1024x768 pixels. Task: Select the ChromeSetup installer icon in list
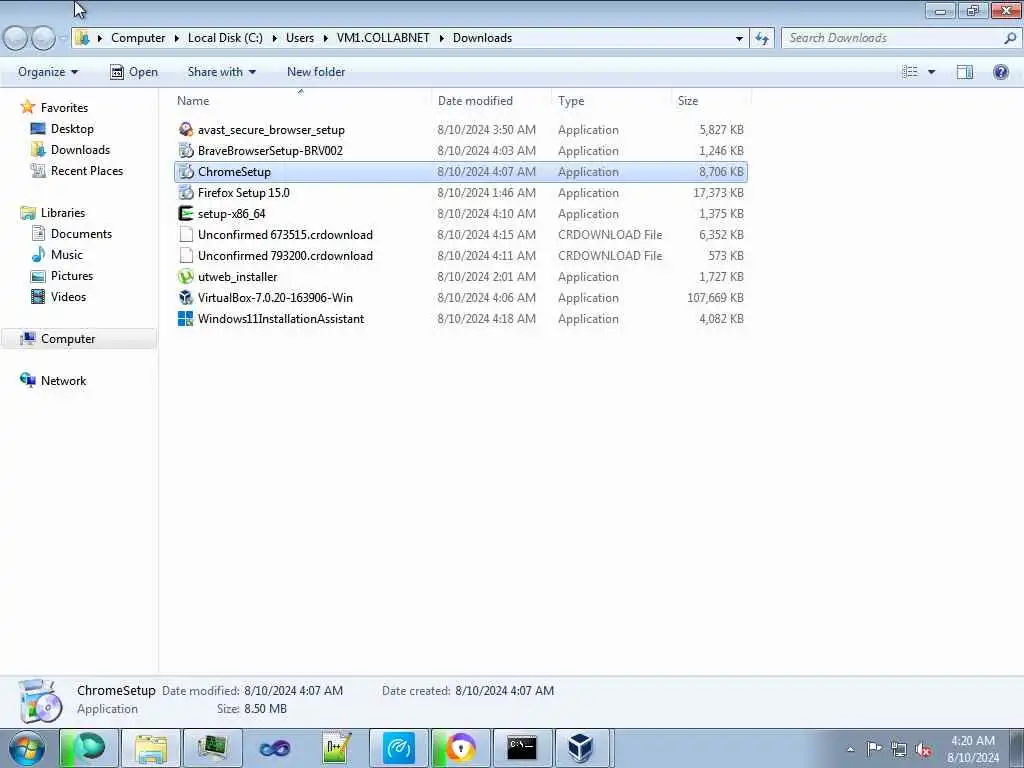tap(186, 172)
